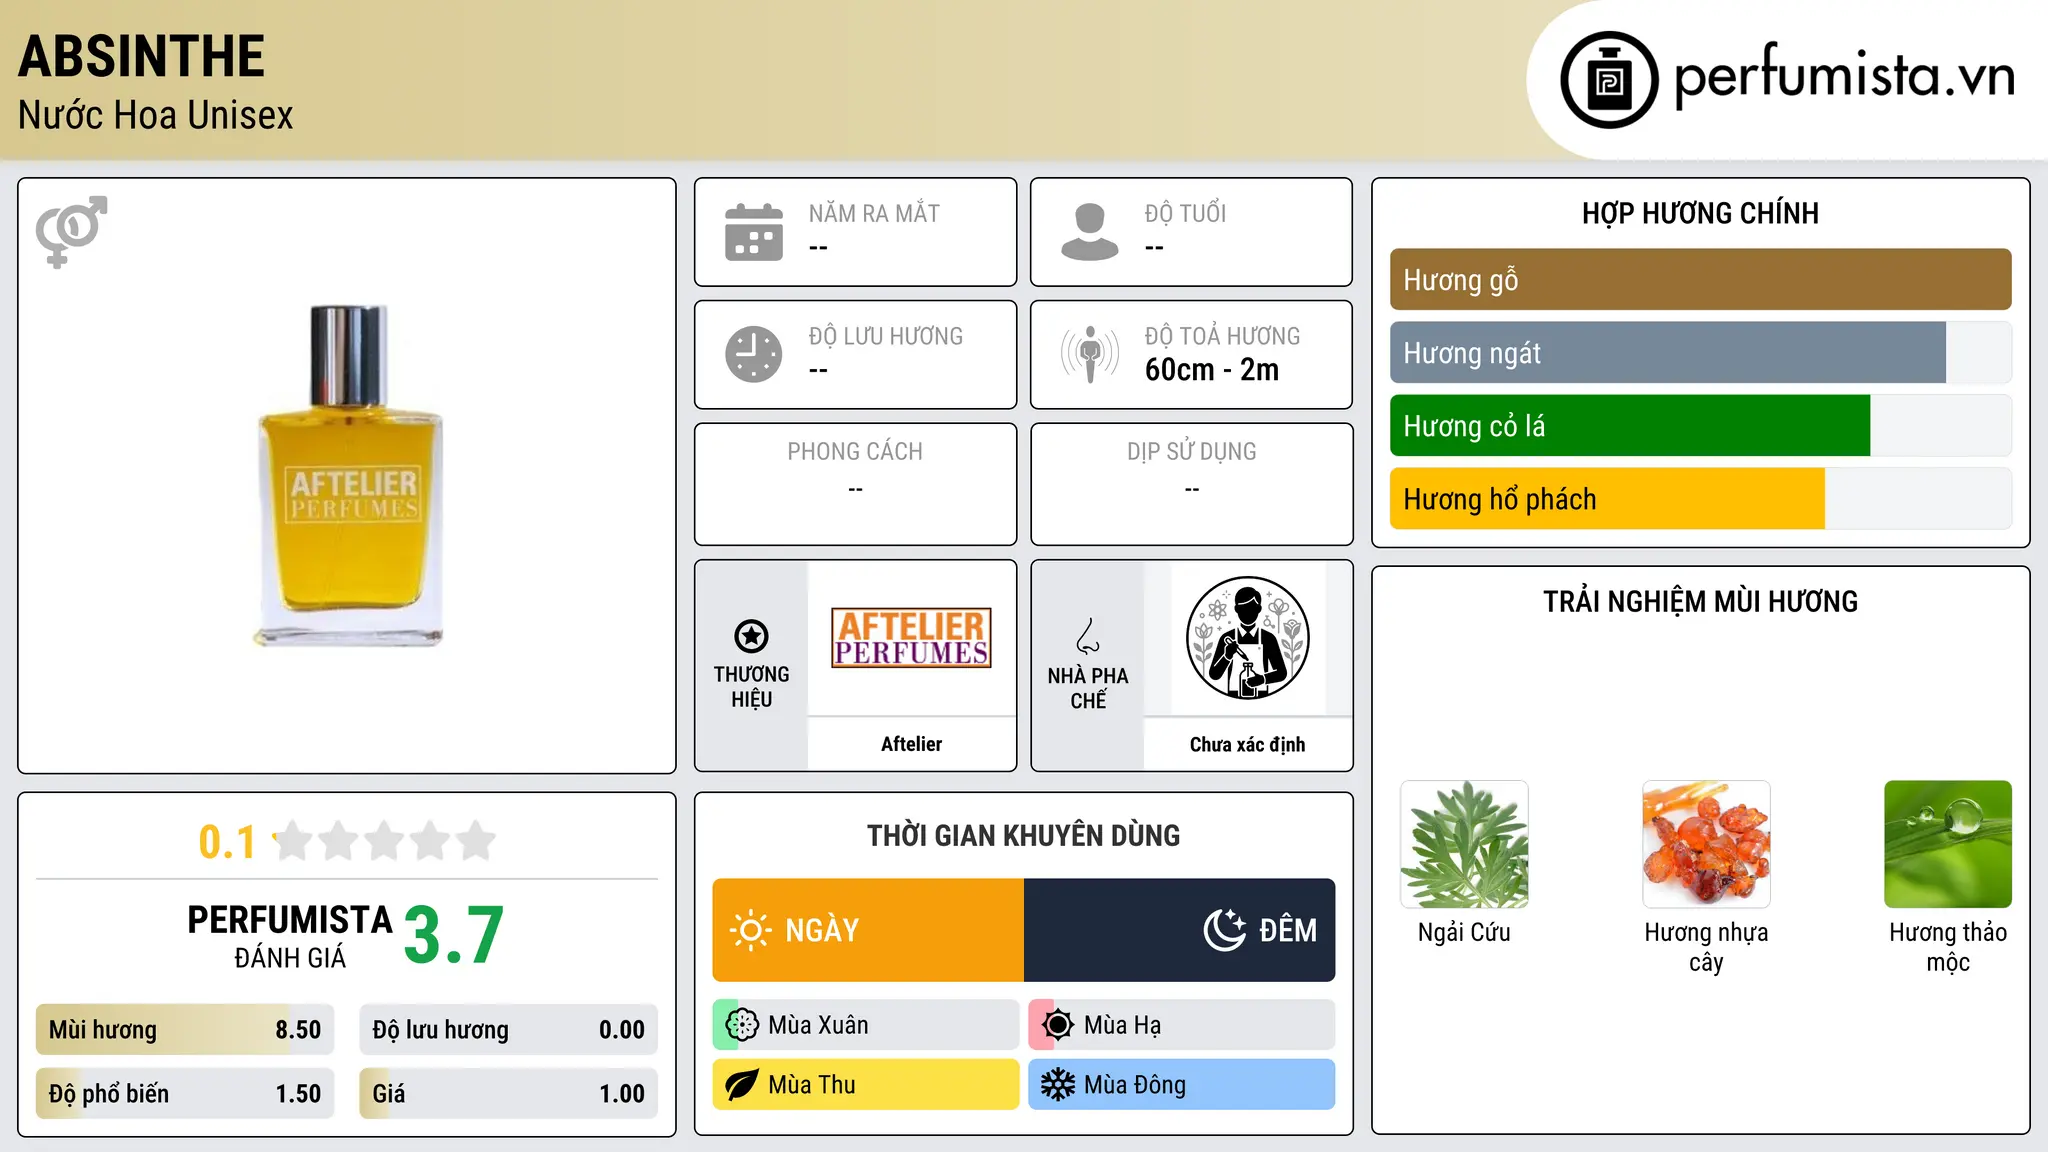Click the Hương gỗ accord bar
This screenshot has width=2048, height=1152.
click(x=1700, y=280)
